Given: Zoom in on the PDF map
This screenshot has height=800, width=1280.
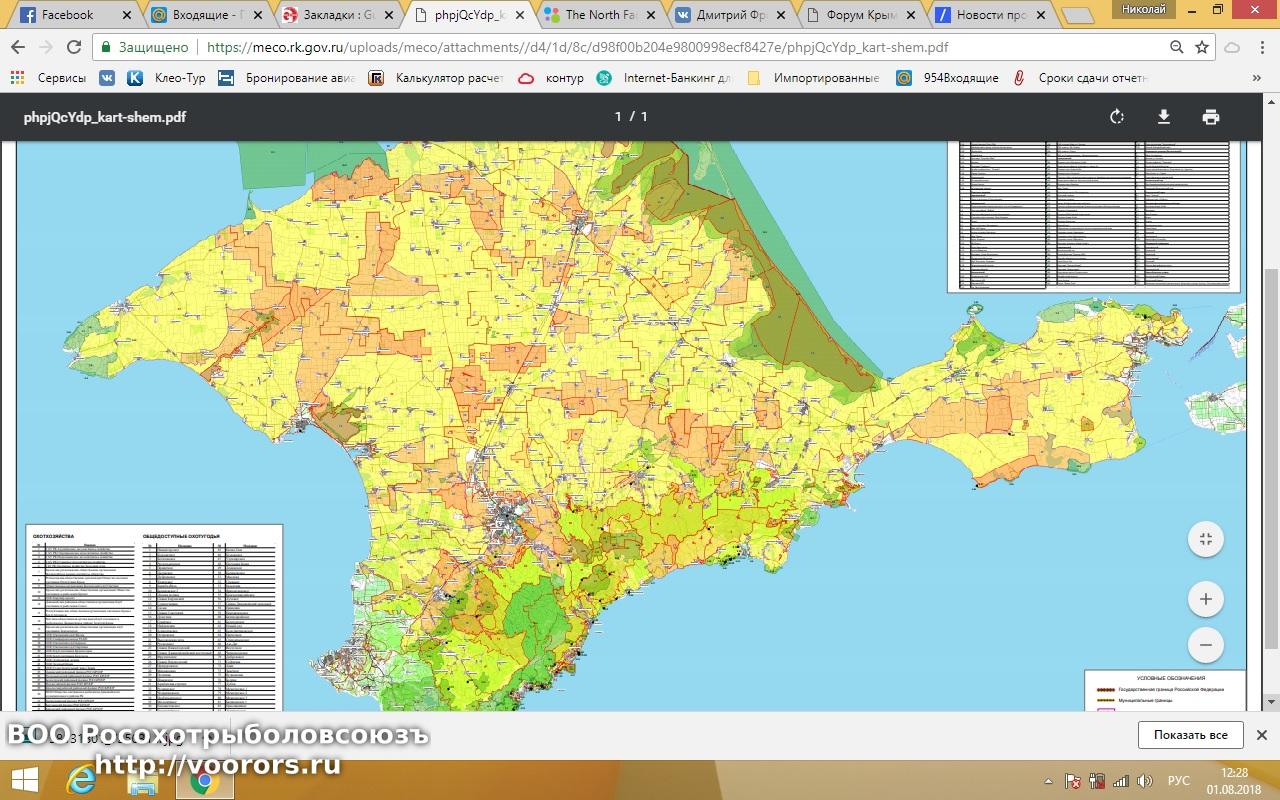Looking at the screenshot, I should tap(1205, 600).
